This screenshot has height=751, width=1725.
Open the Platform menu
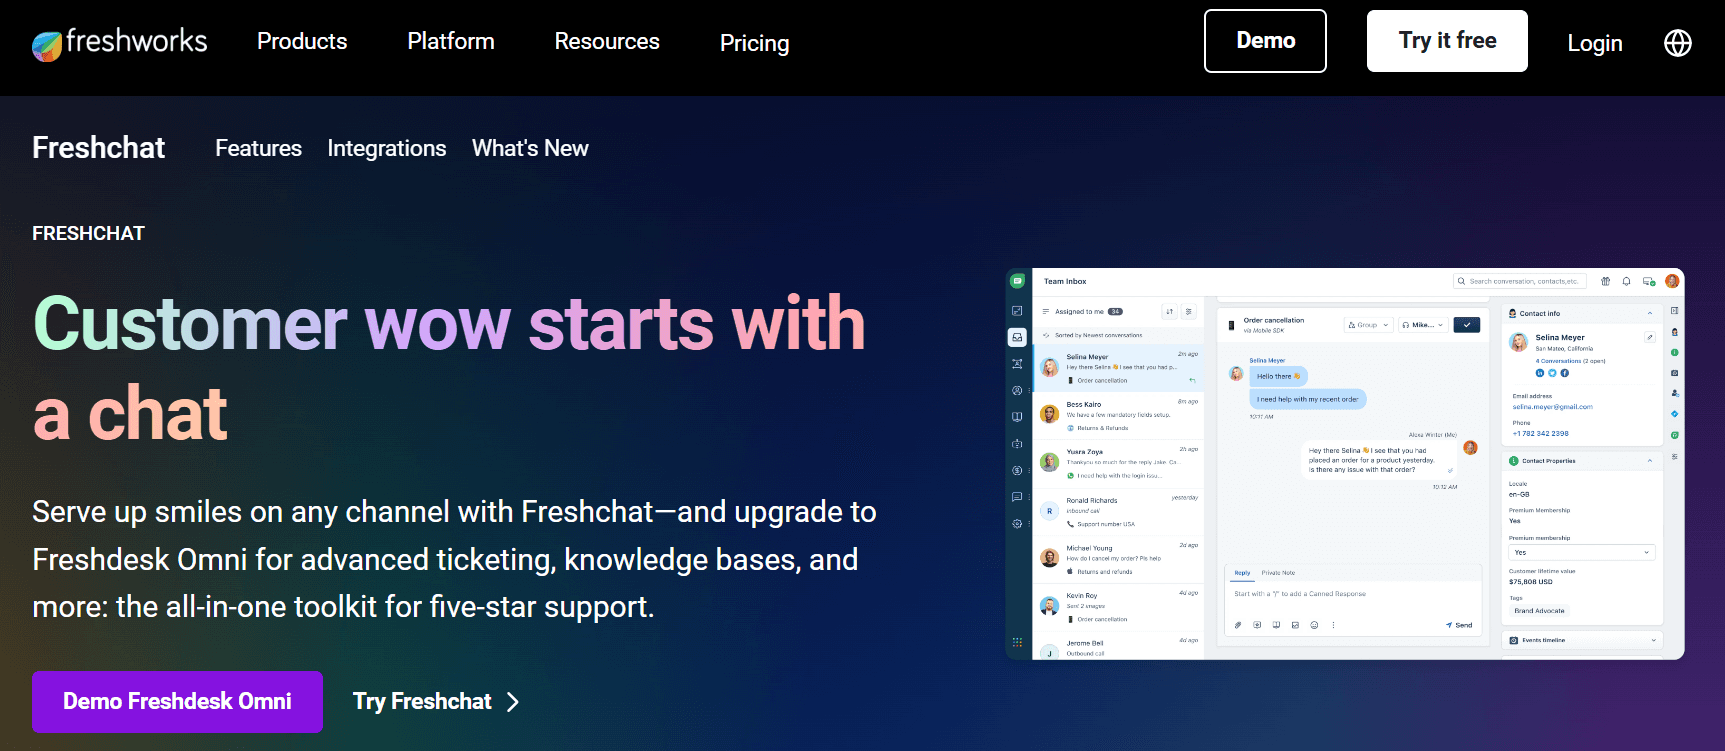(x=451, y=41)
